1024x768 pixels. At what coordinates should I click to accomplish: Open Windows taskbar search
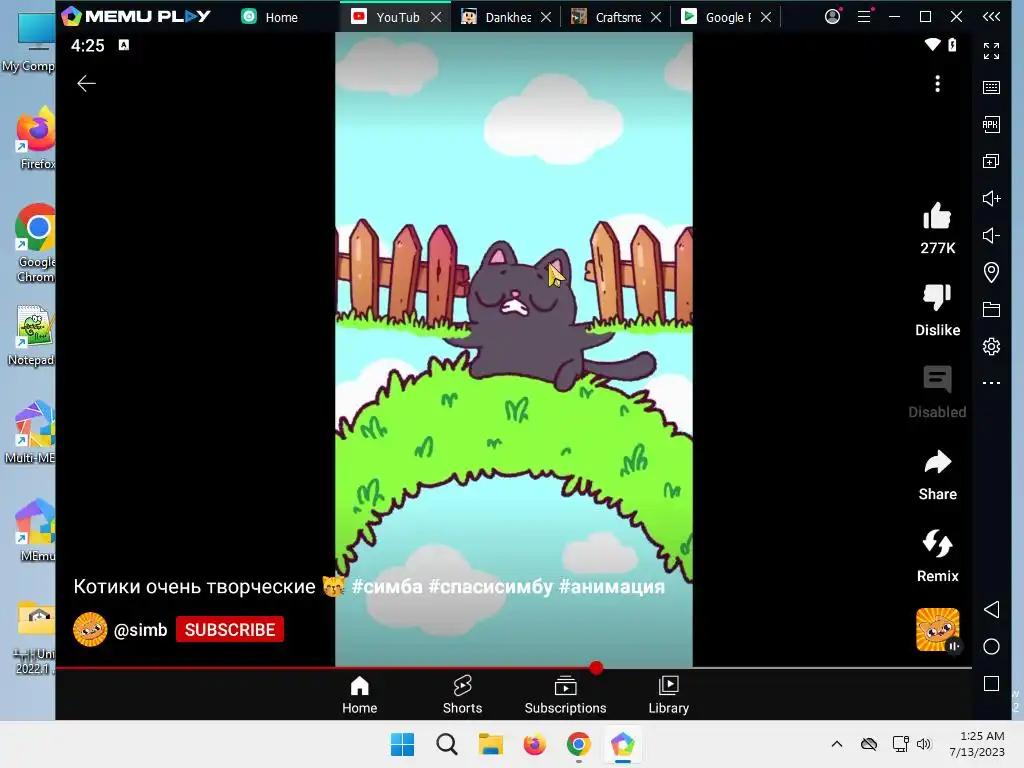tap(447, 744)
